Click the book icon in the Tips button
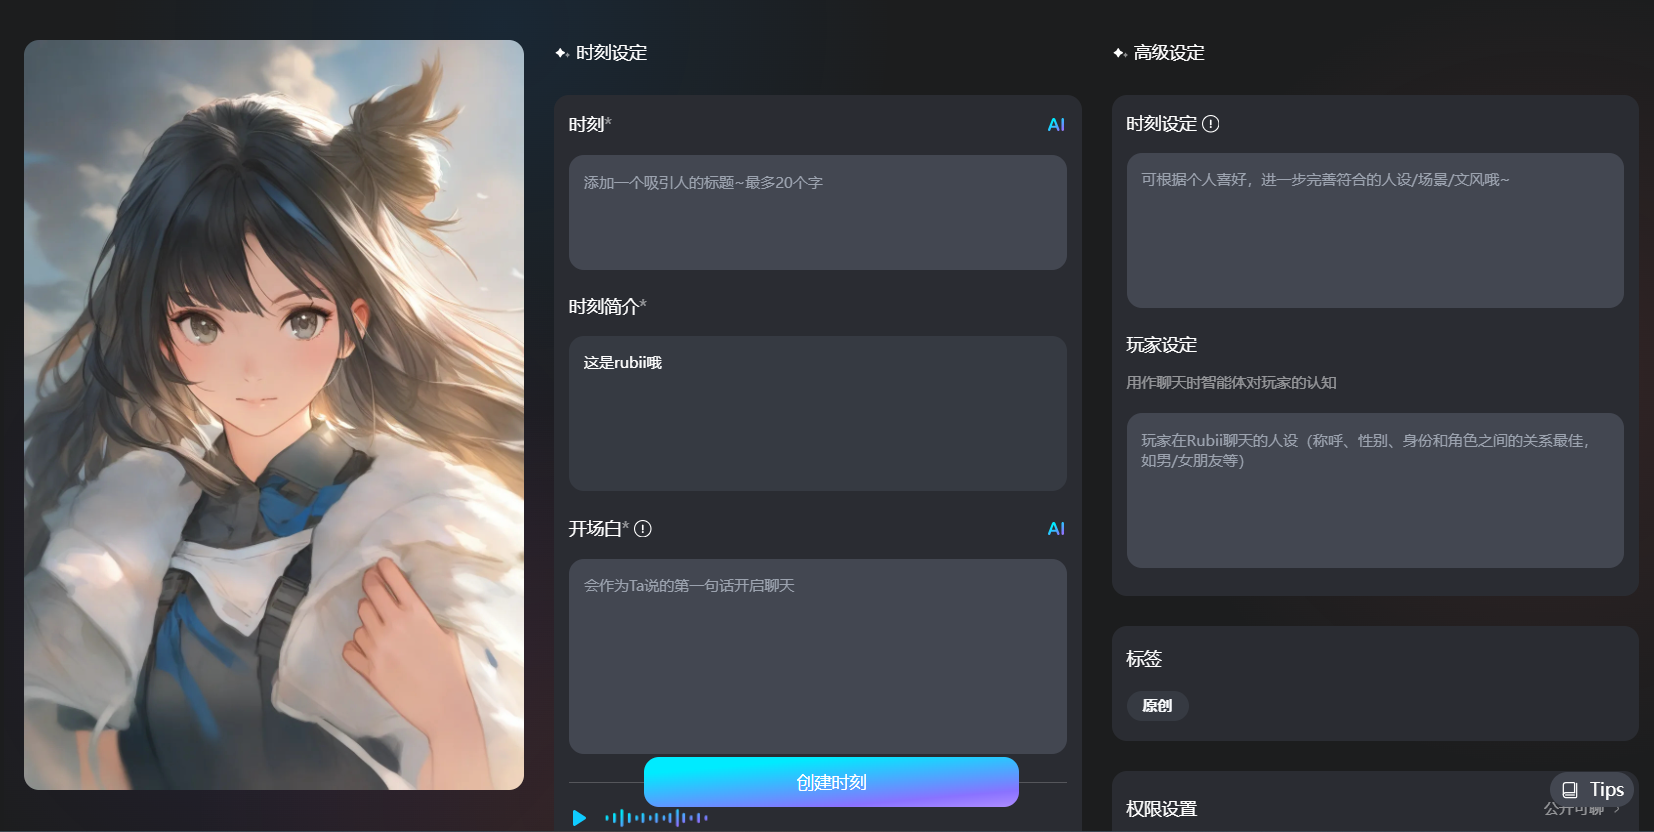The image size is (1654, 832). pyautogui.click(x=1570, y=790)
